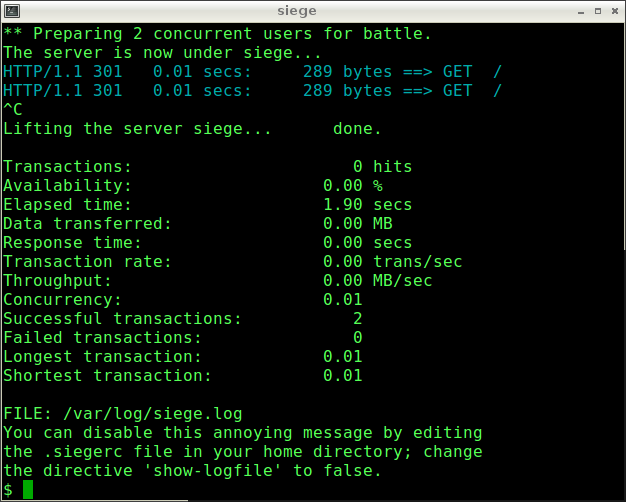Image resolution: width=626 pixels, height=502 pixels.
Task: Minimize the siege terminal window
Action: coord(581,11)
